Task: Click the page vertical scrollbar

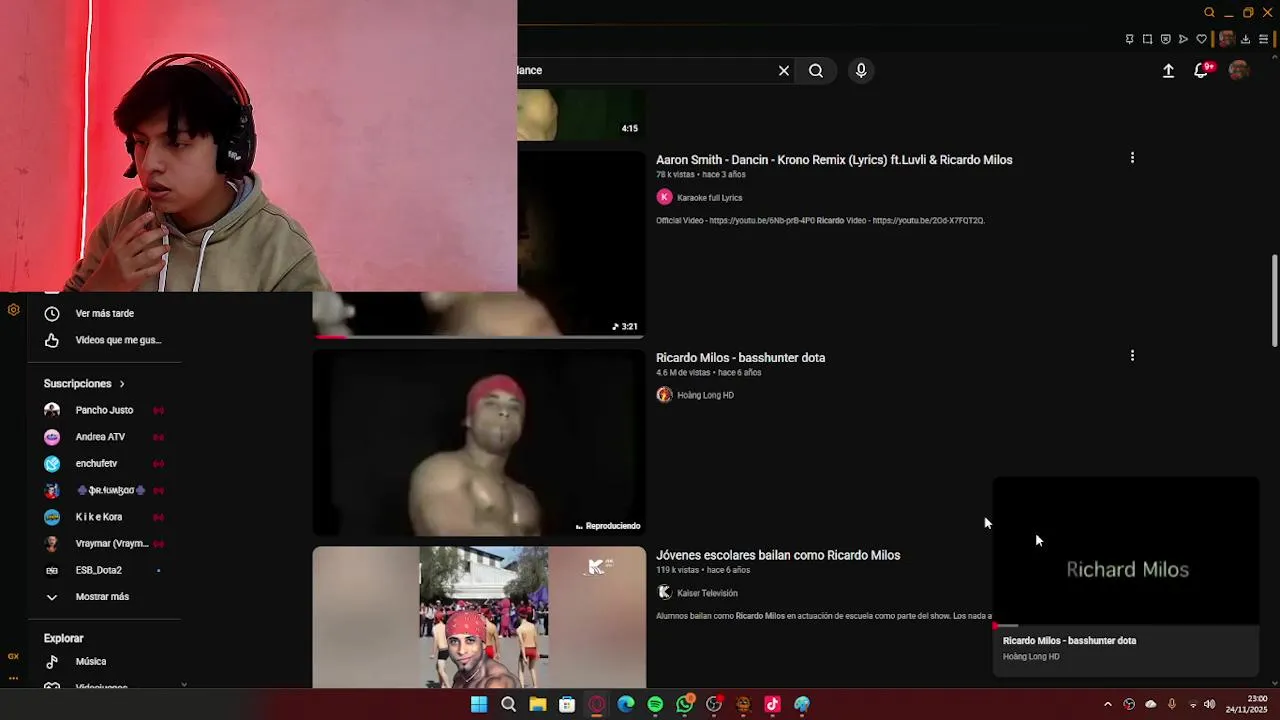Action: (x=1274, y=301)
